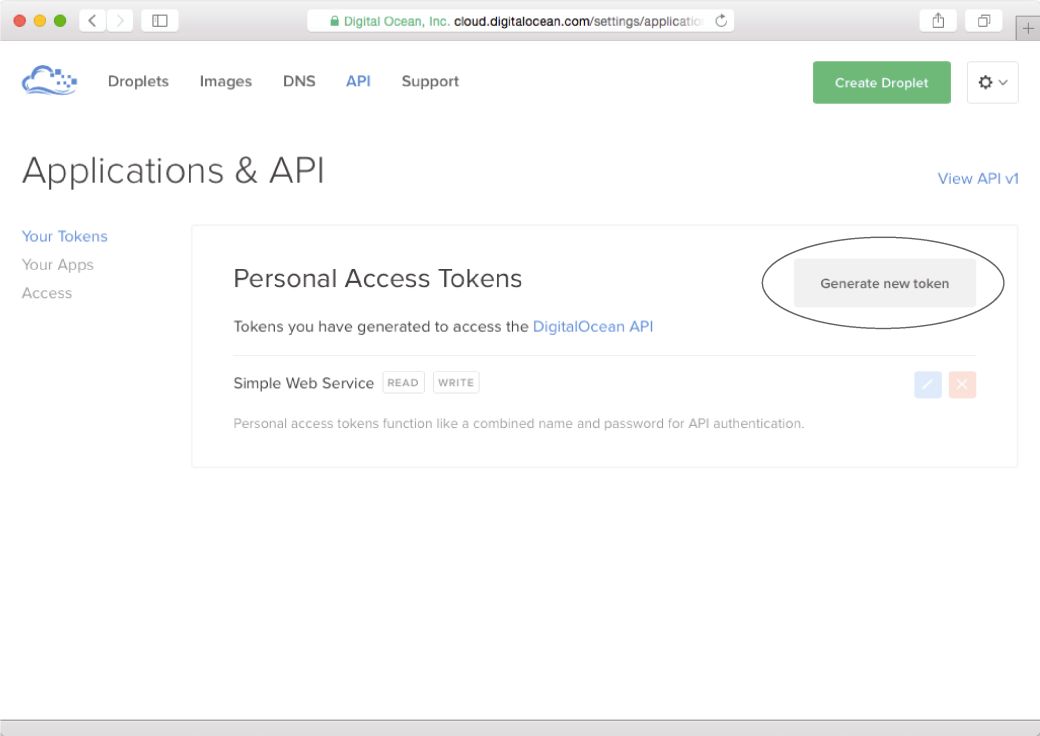Select Your Apps in sidebar
The width and height of the screenshot is (1040, 736).
click(58, 265)
